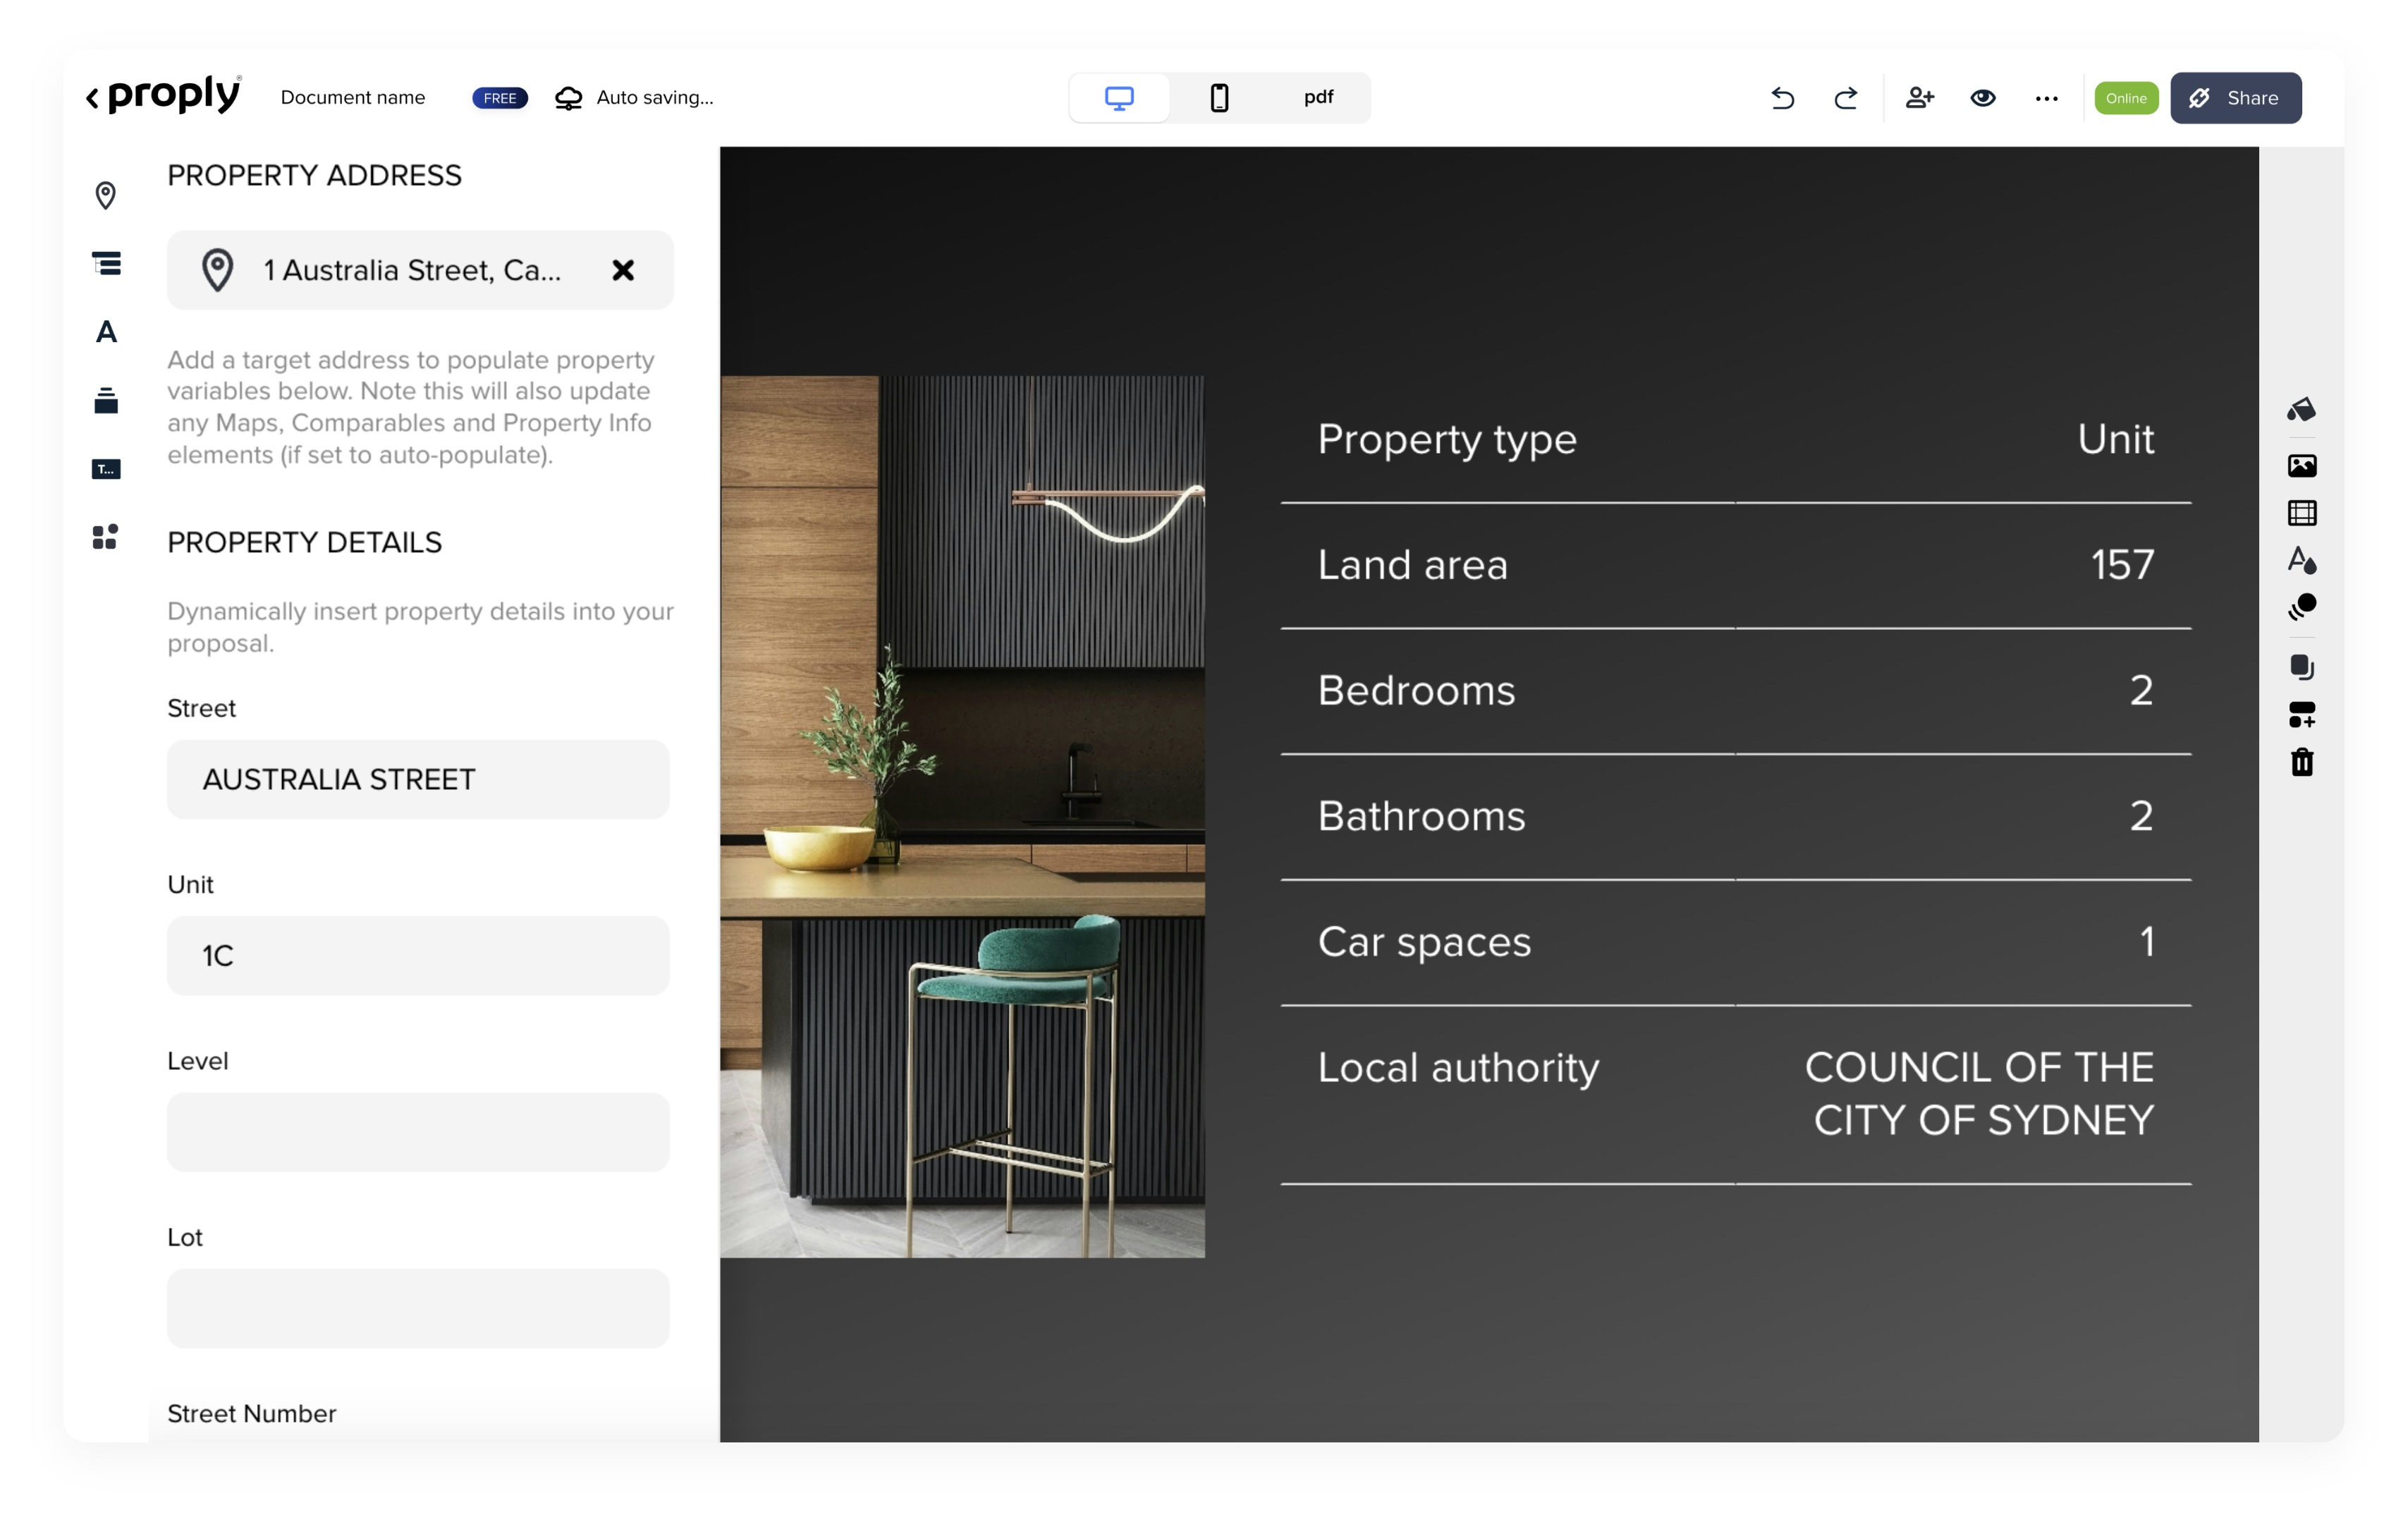
Task: Go back using the chevron beside the Proply logo
Action: pos(92,98)
